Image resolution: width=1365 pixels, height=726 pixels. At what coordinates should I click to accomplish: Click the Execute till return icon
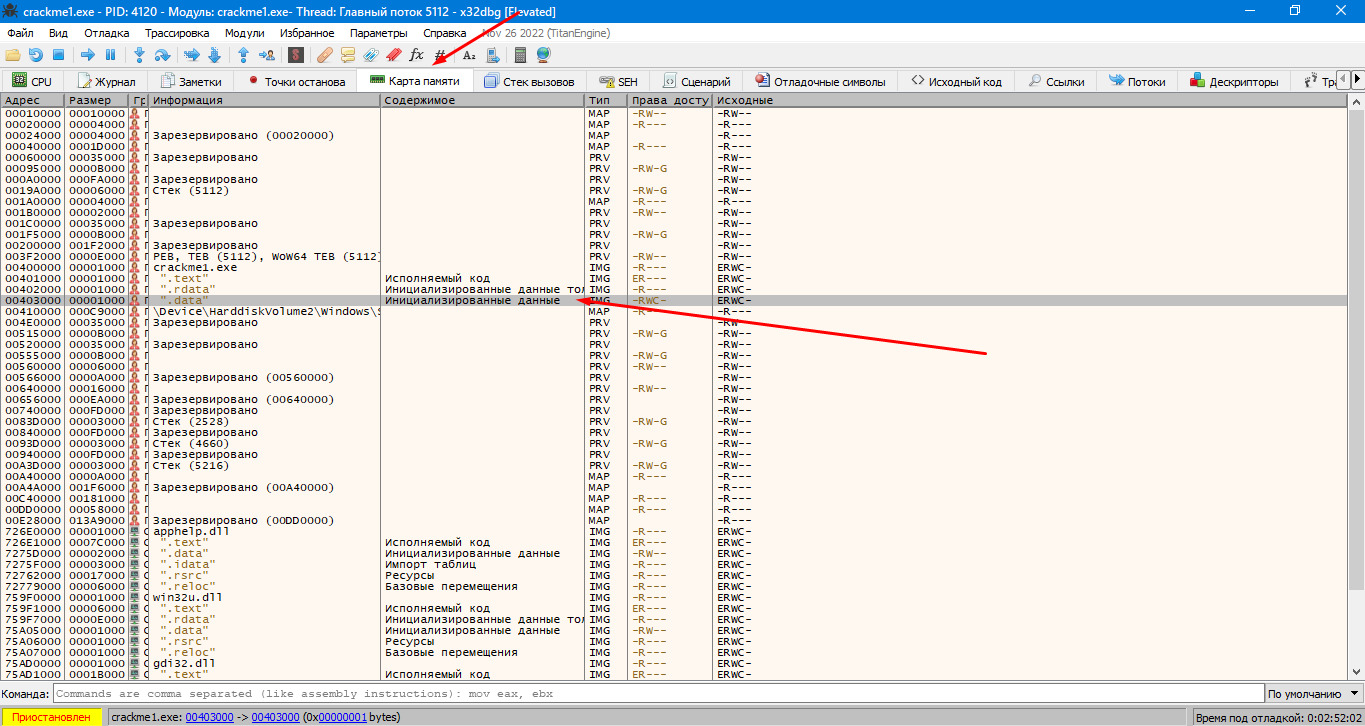pos(243,55)
